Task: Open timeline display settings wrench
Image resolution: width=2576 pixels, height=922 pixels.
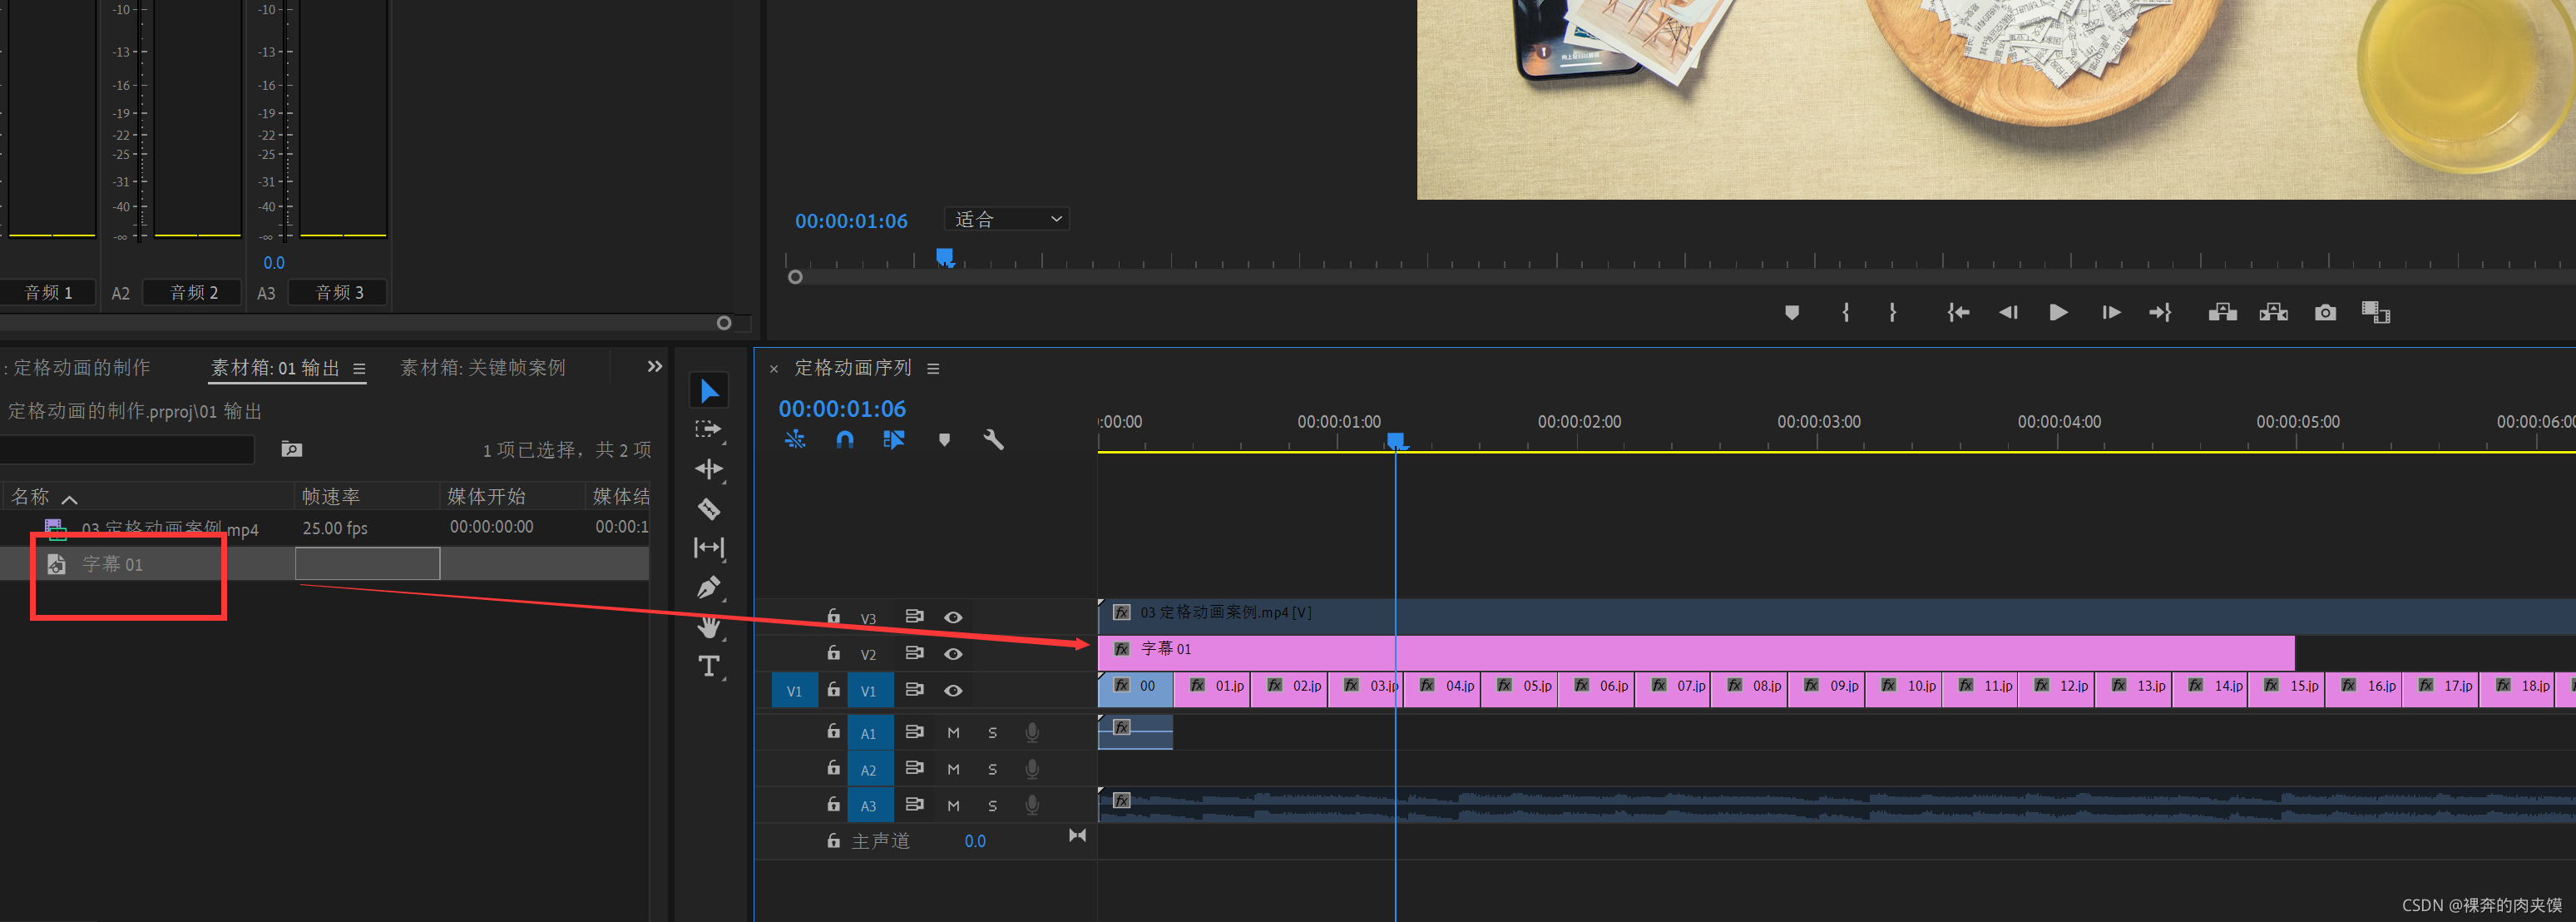Action: tap(993, 439)
